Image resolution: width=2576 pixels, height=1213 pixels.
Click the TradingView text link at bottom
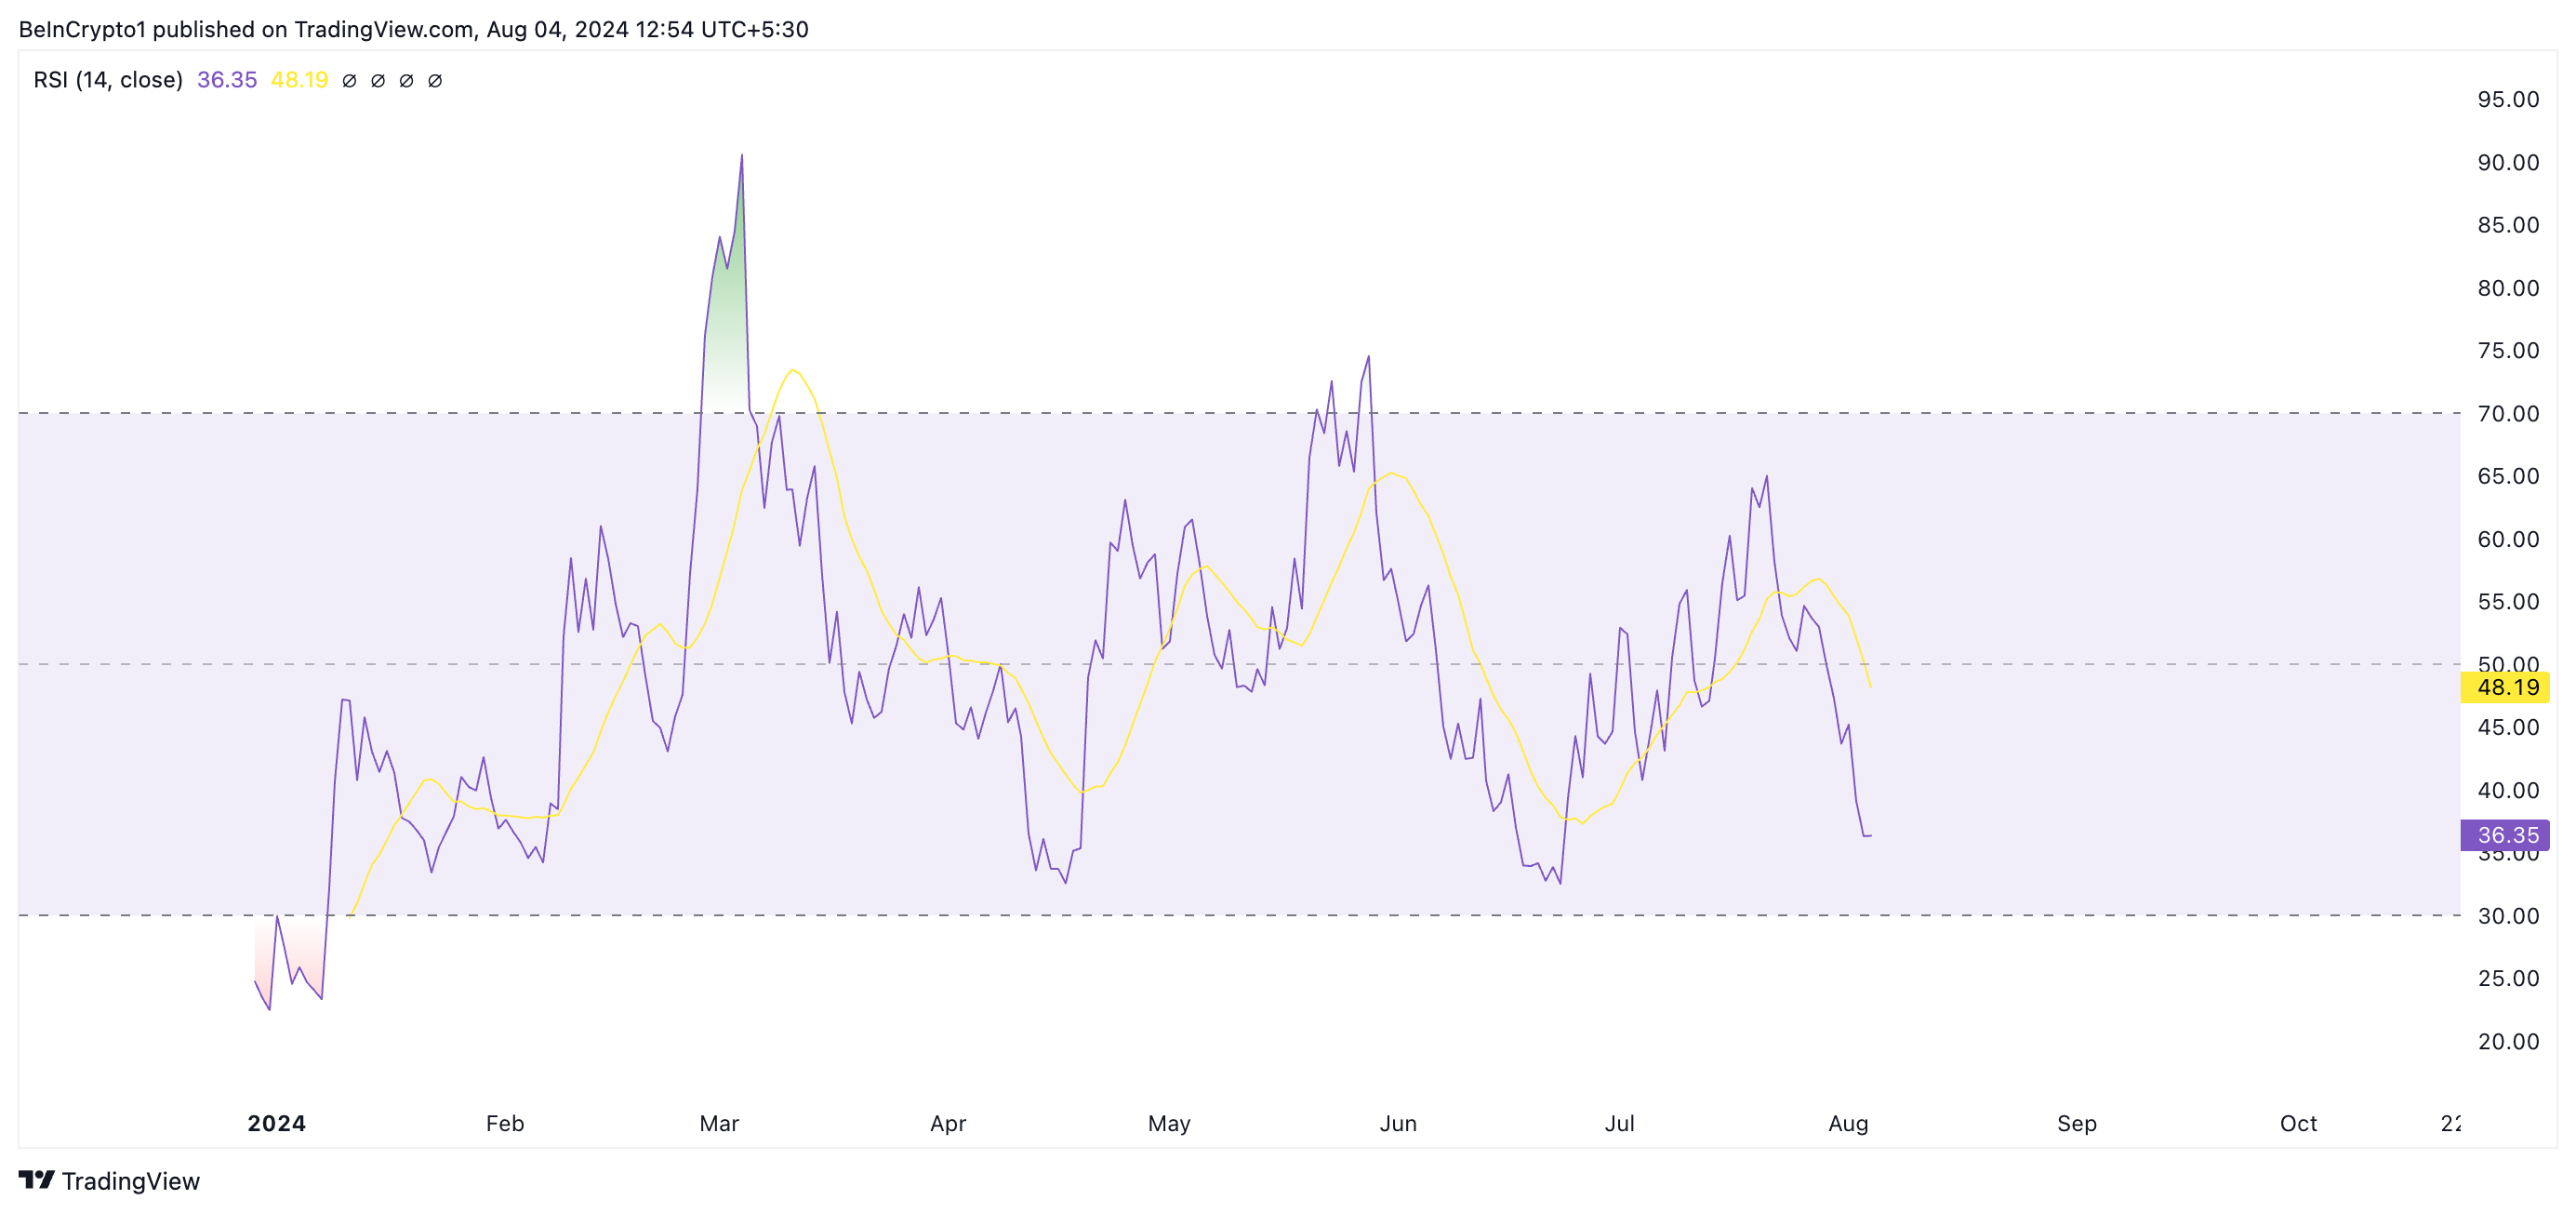click(x=130, y=1181)
